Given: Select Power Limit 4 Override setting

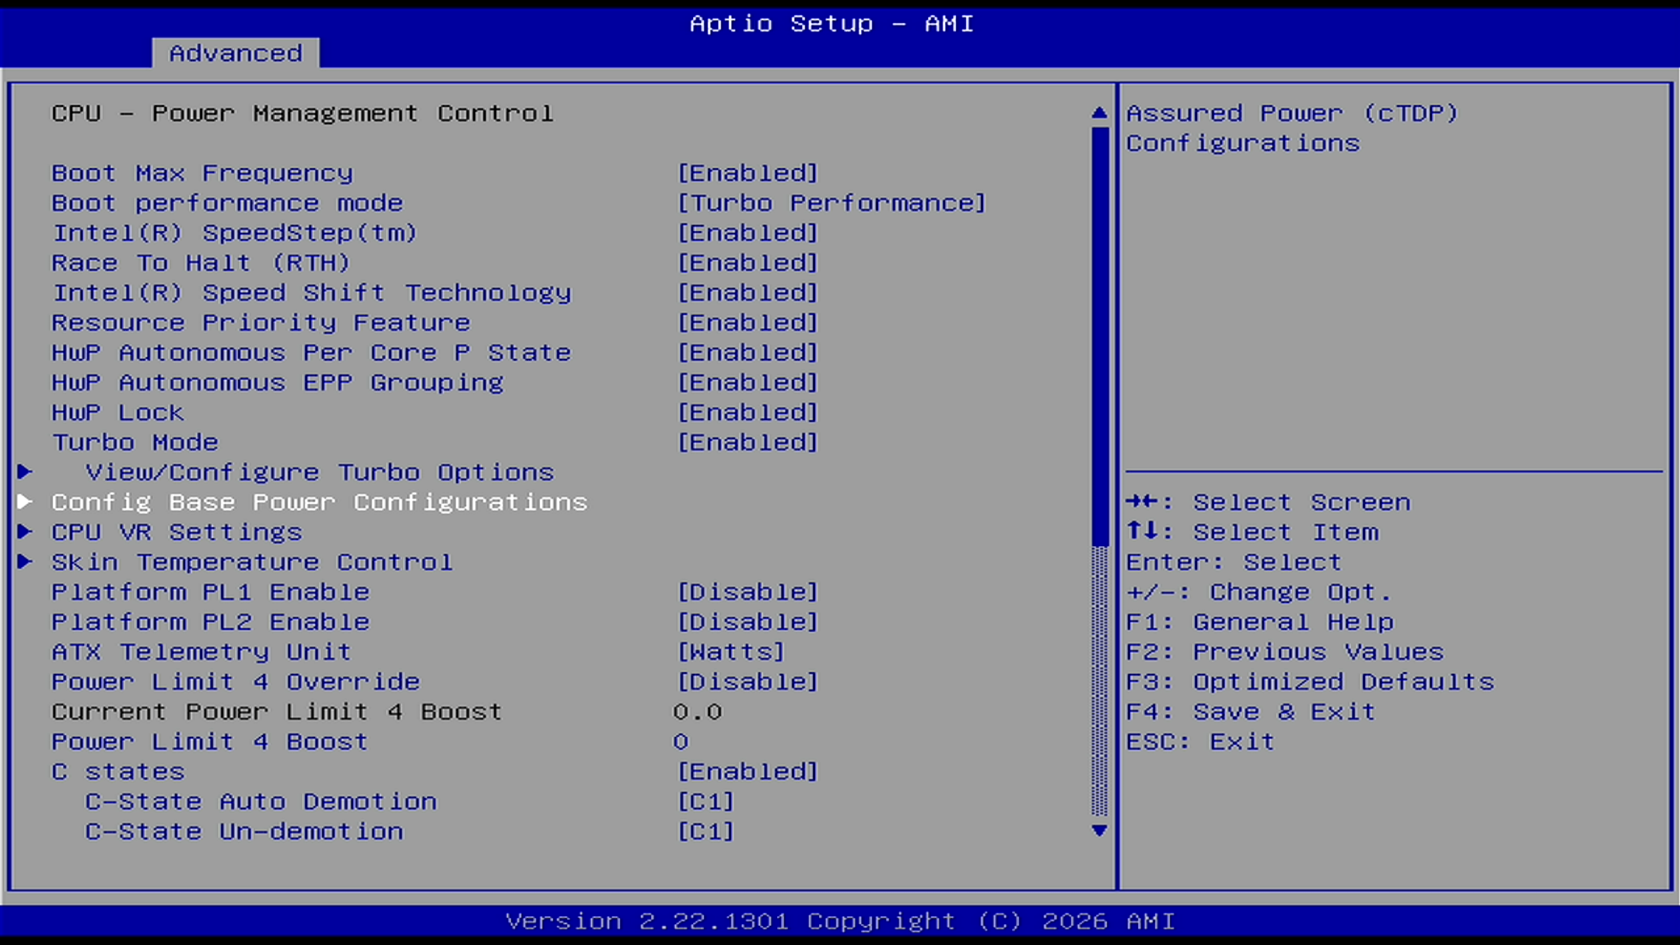Looking at the screenshot, I should pyautogui.click(x=236, y=682).
